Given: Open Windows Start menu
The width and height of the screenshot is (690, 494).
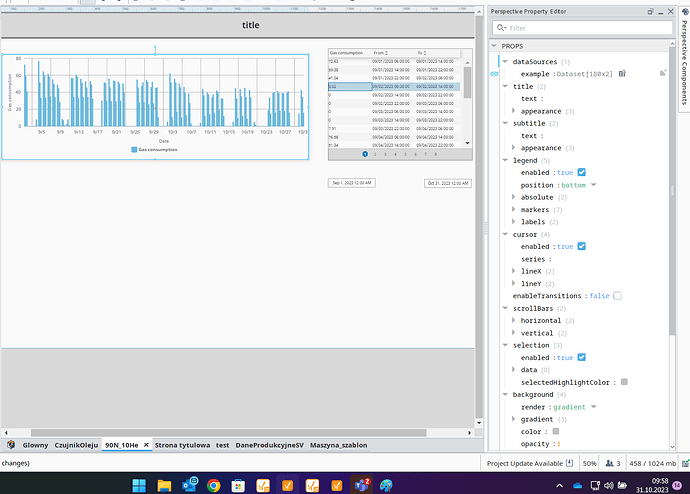Looking at the screenshot, I should pyautogui.click(x=139, y=486).
